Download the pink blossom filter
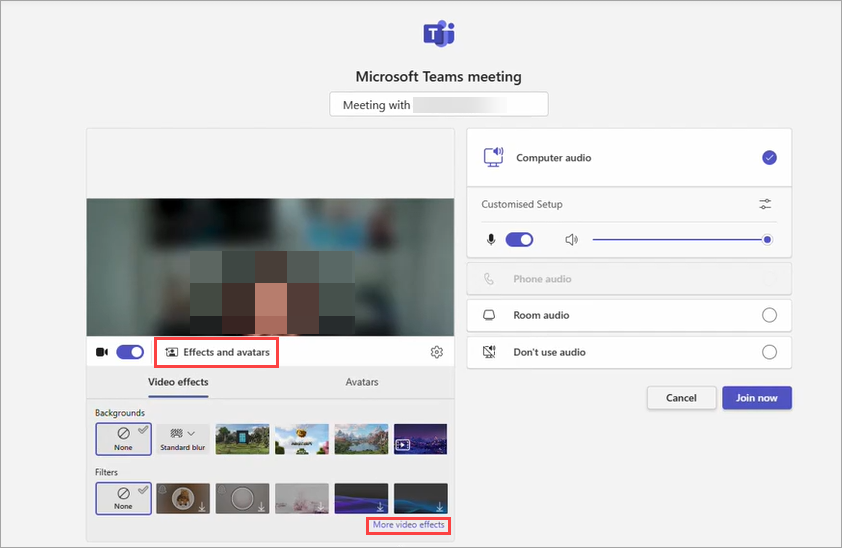The image size is (842, 548). 302,499
